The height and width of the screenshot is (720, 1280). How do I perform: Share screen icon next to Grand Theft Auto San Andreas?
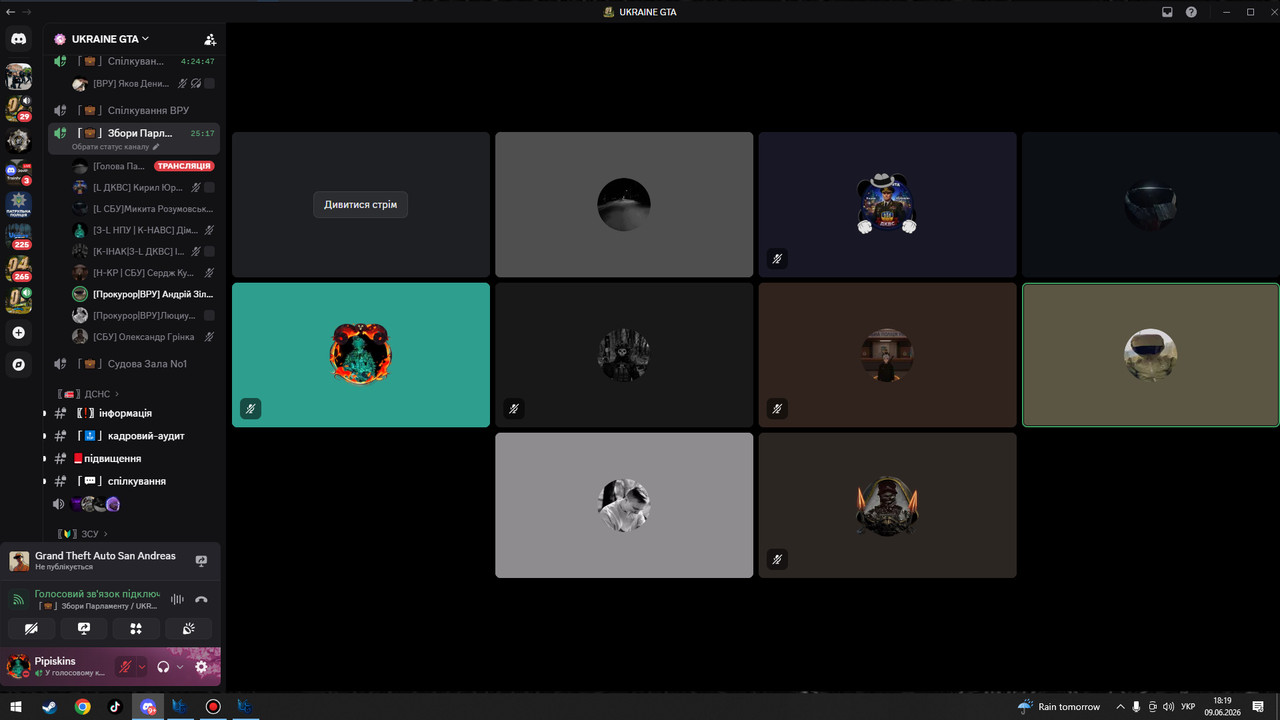(201, 561)
